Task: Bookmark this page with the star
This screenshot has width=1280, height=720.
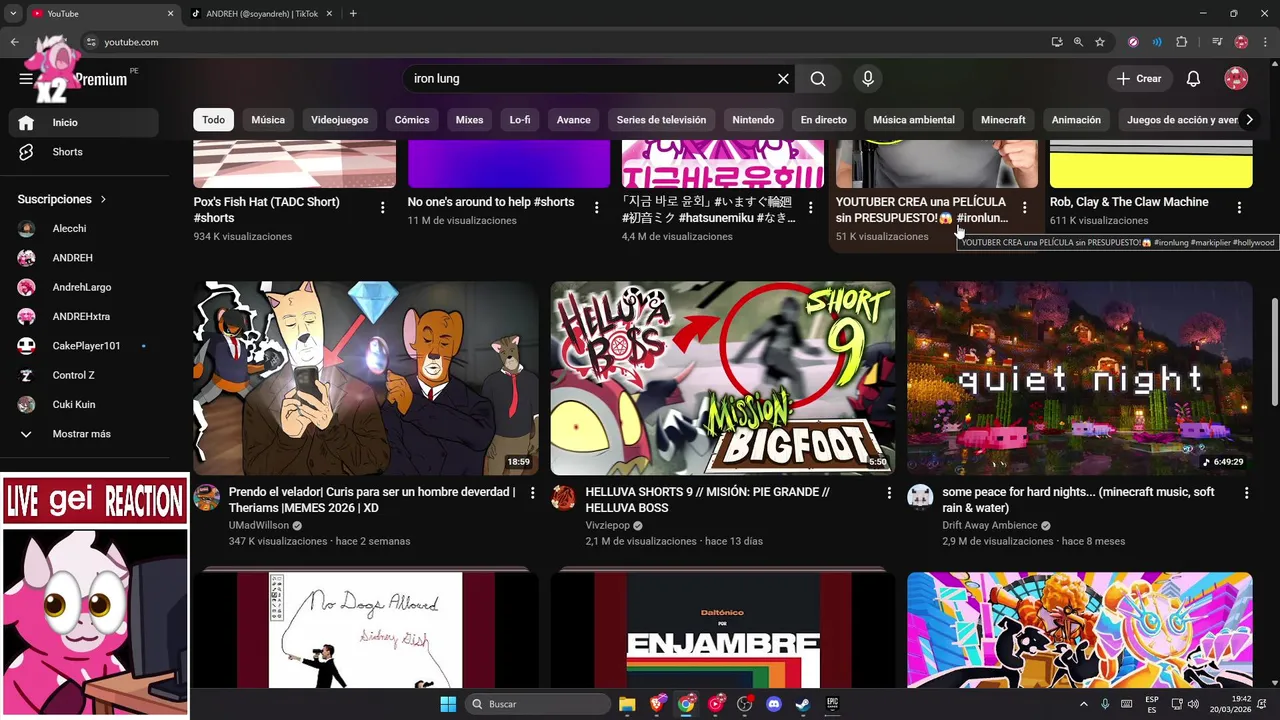Action: click(x=1100, y=42)
